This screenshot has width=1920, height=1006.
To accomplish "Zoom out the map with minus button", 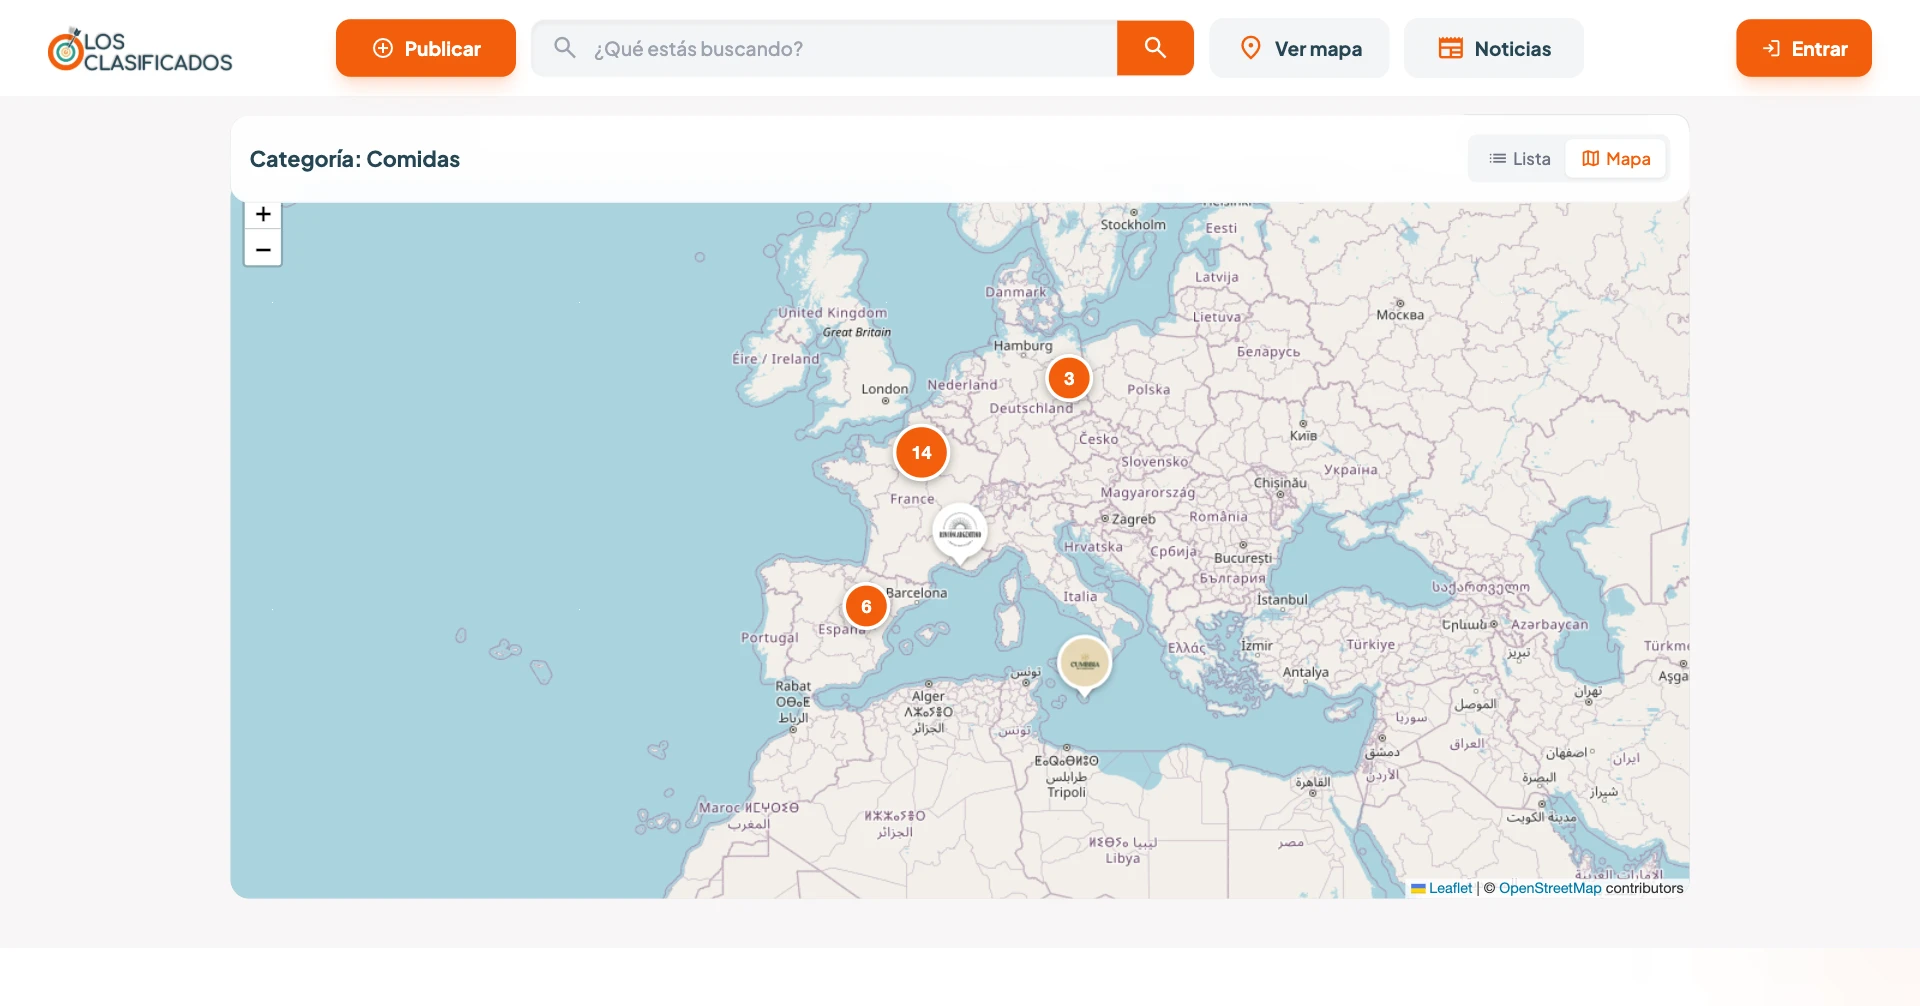I will (x=263, y=249).
